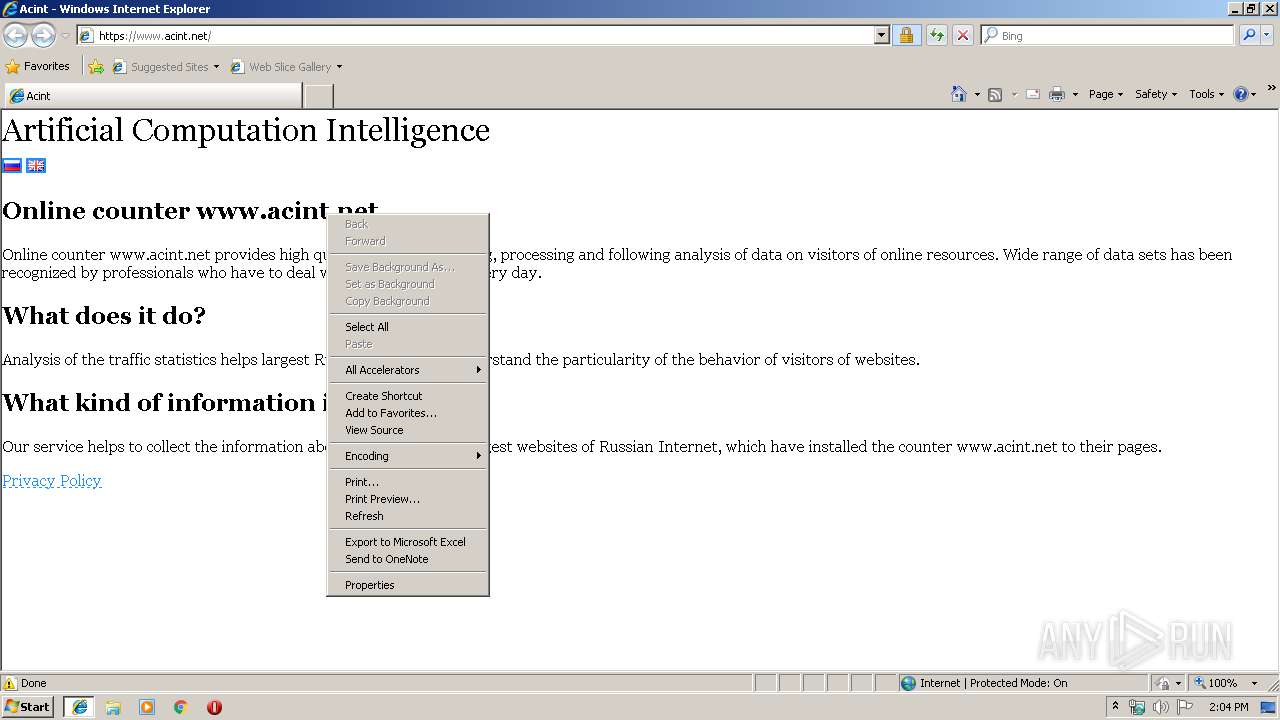Viewport: 1280px width, 720px height.
Task: Choose Select All in context menu
Action: pyautogui.click(x=408, y=327)
